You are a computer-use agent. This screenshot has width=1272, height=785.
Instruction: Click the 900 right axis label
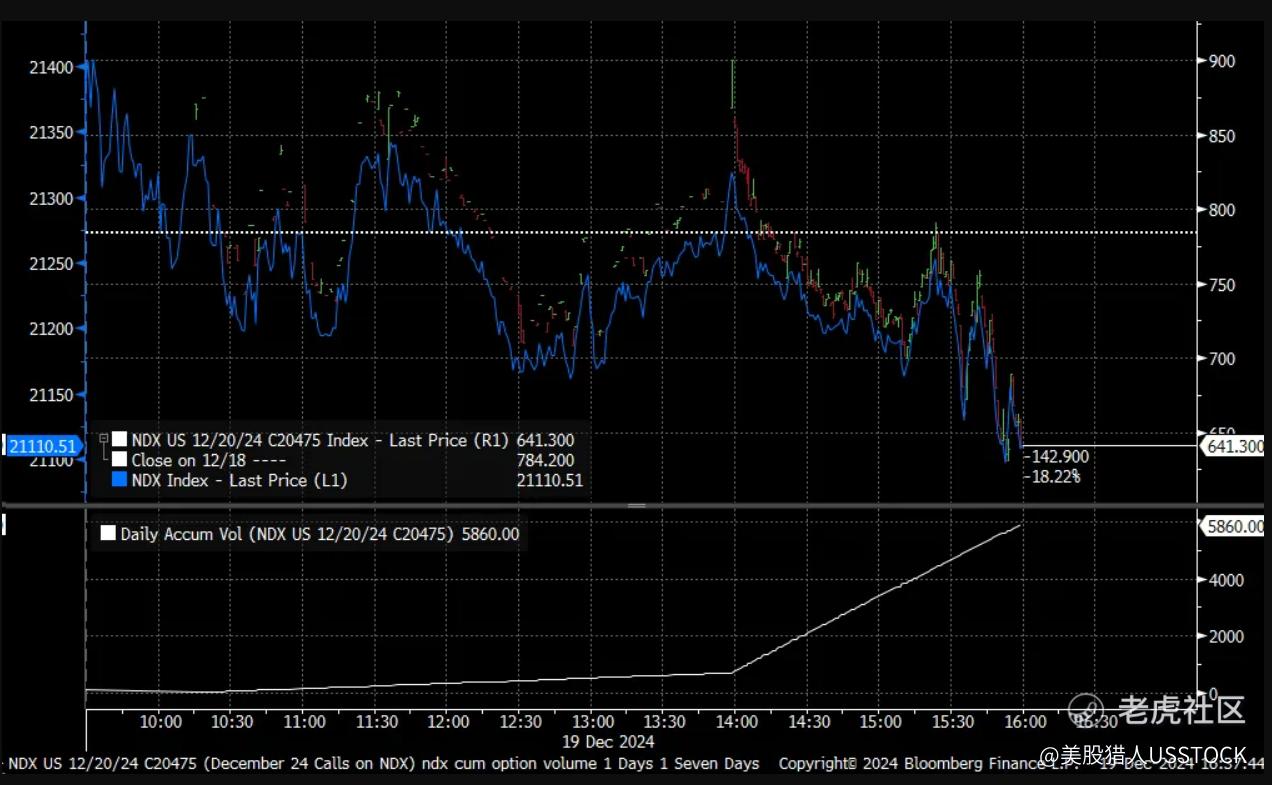pyautogui.click(x=1221, y=61)
